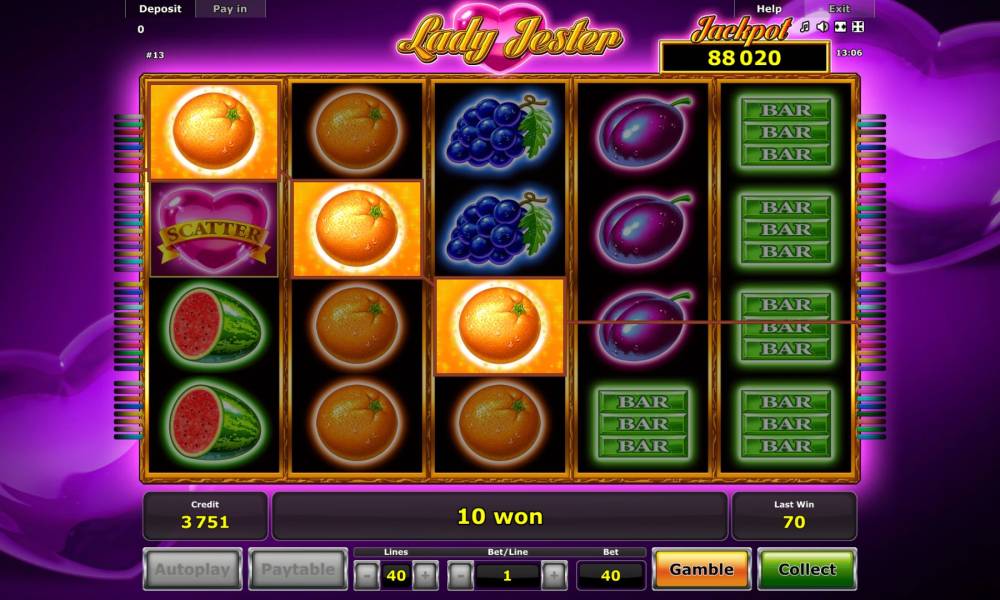Click the Gamble button

click(702, 569)
